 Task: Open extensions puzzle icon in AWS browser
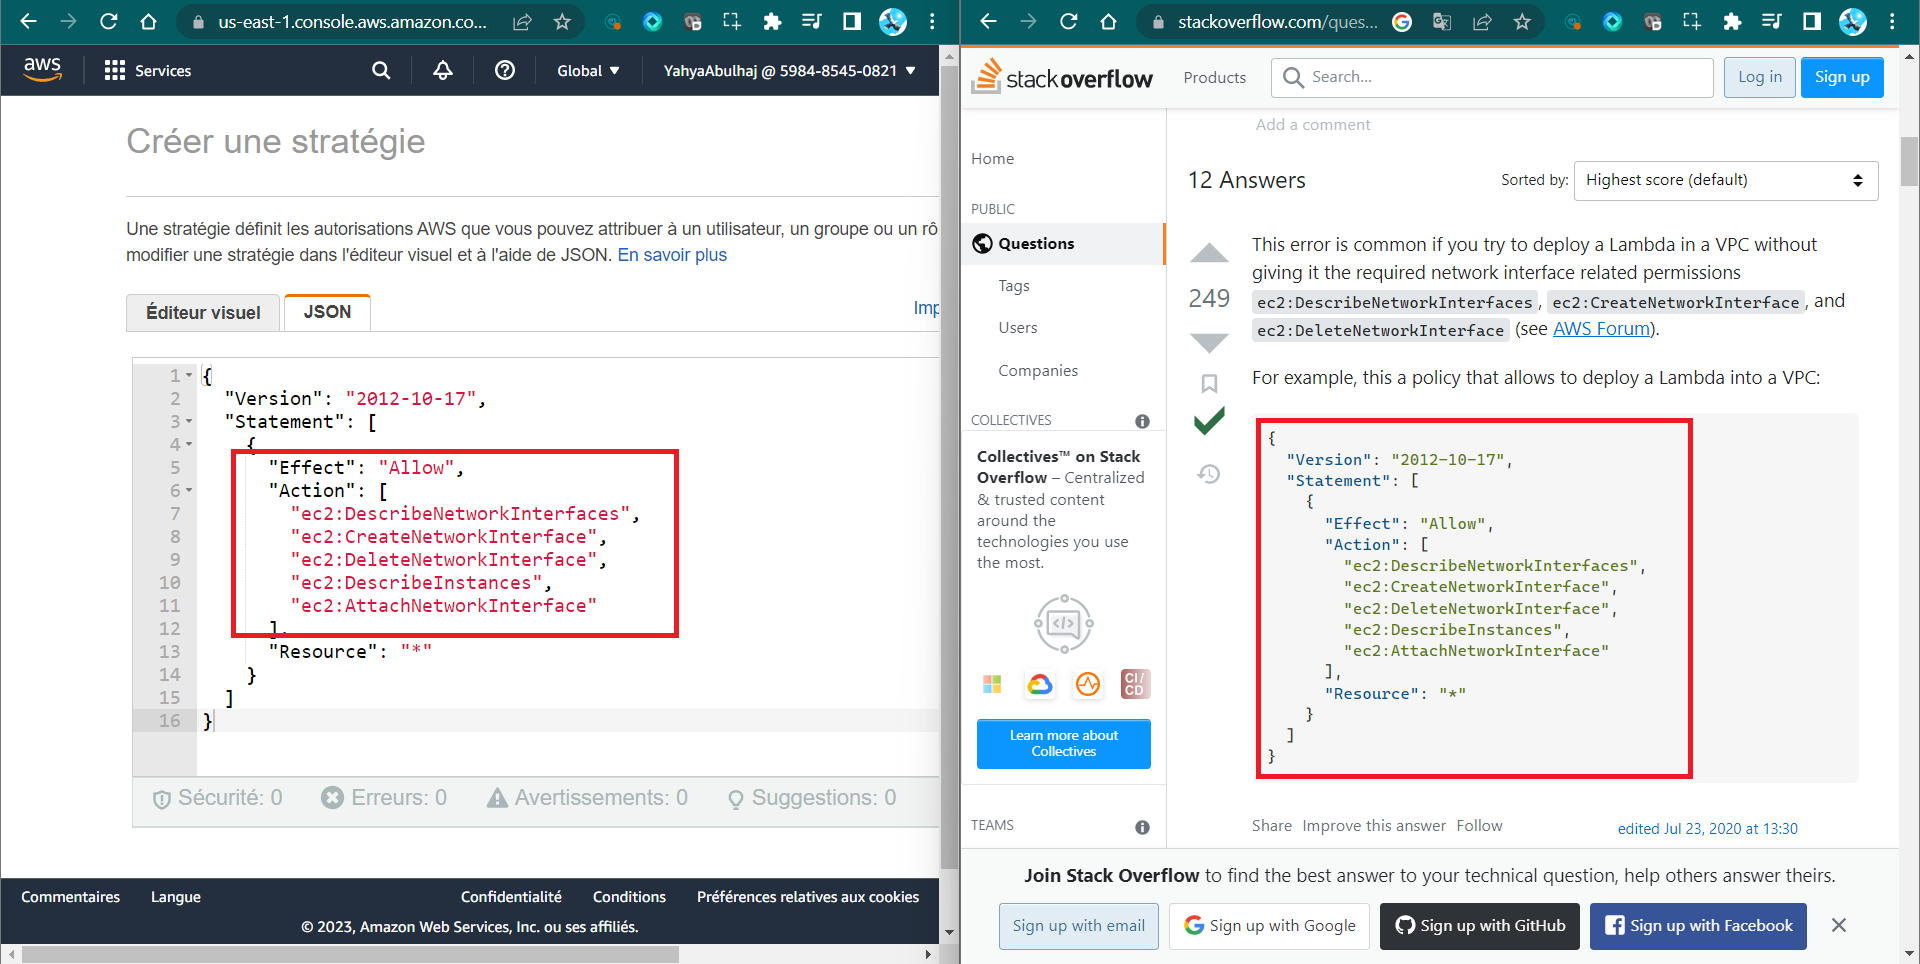[772, 21]
